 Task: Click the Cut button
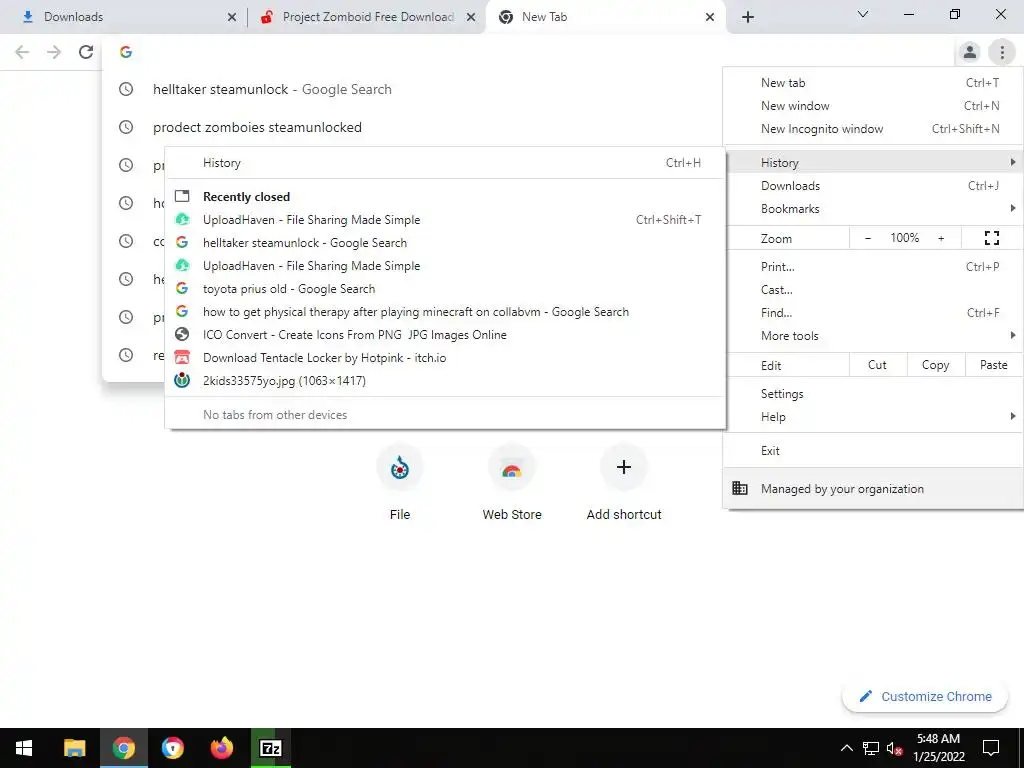coord(878,365)
